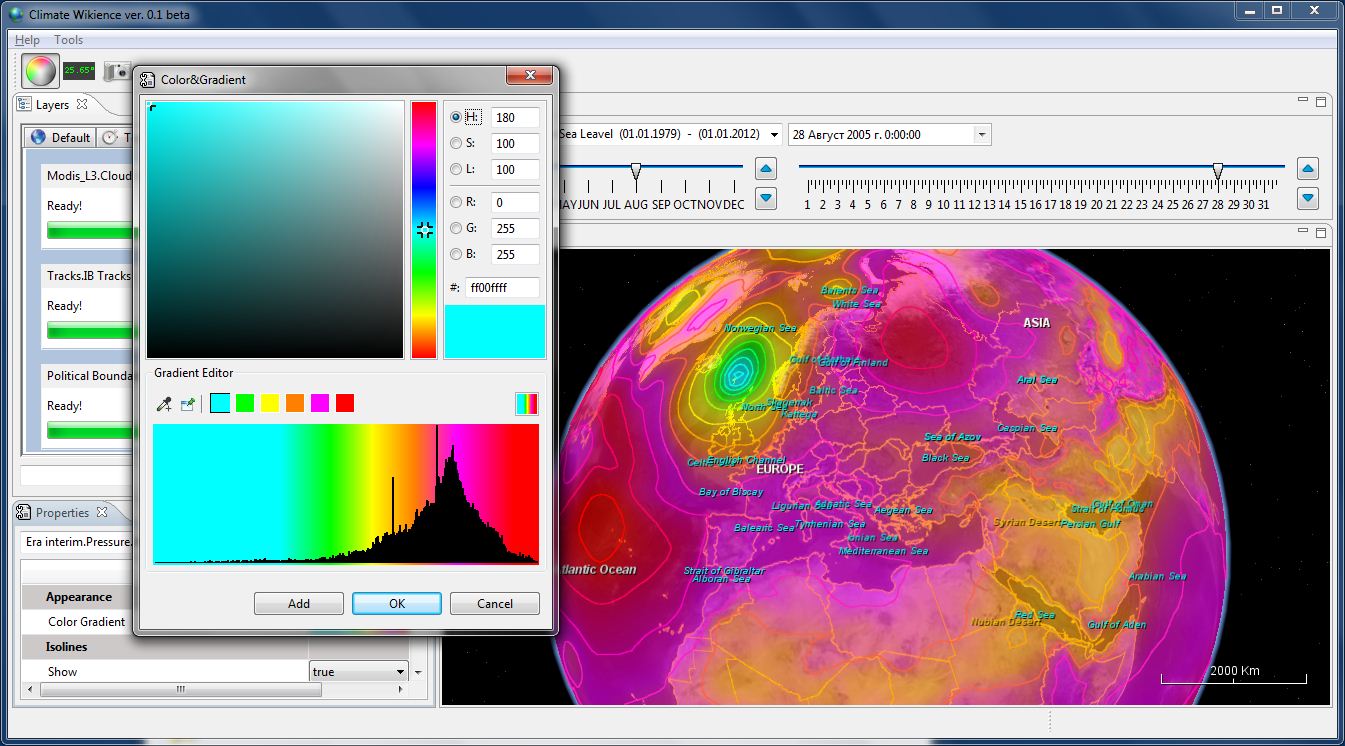Click the day slider thumb at 28

(1217, 172)
